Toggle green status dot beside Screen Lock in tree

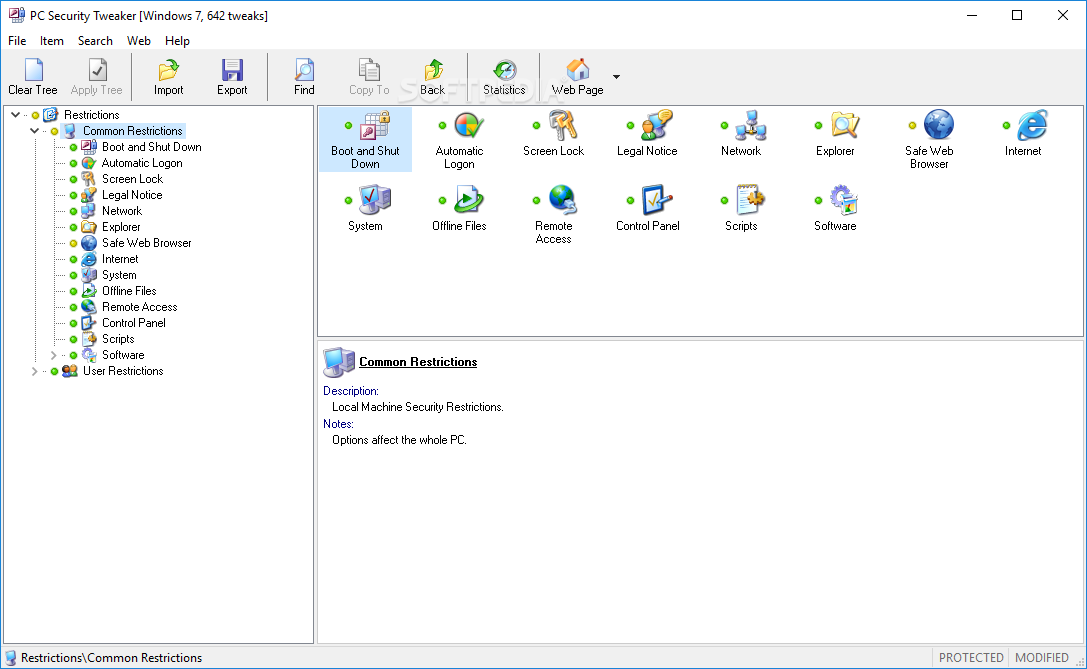(x=73, y=179)
